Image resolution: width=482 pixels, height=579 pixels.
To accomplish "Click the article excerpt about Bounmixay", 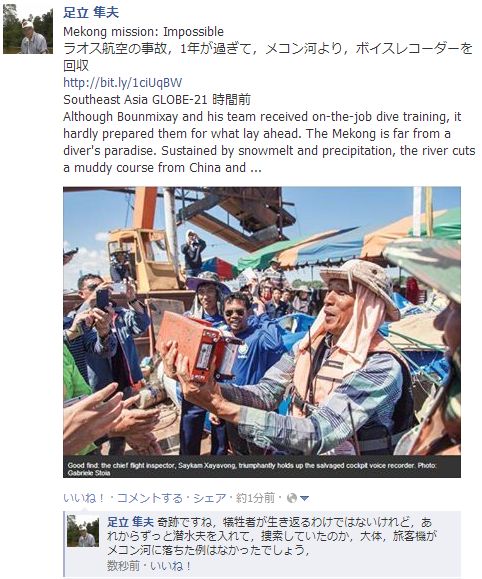I will [x=269, y=142].
